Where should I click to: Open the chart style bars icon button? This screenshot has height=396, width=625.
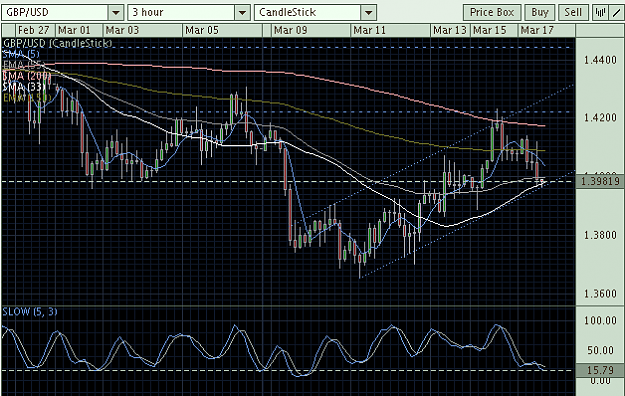(x=599, y=12)
